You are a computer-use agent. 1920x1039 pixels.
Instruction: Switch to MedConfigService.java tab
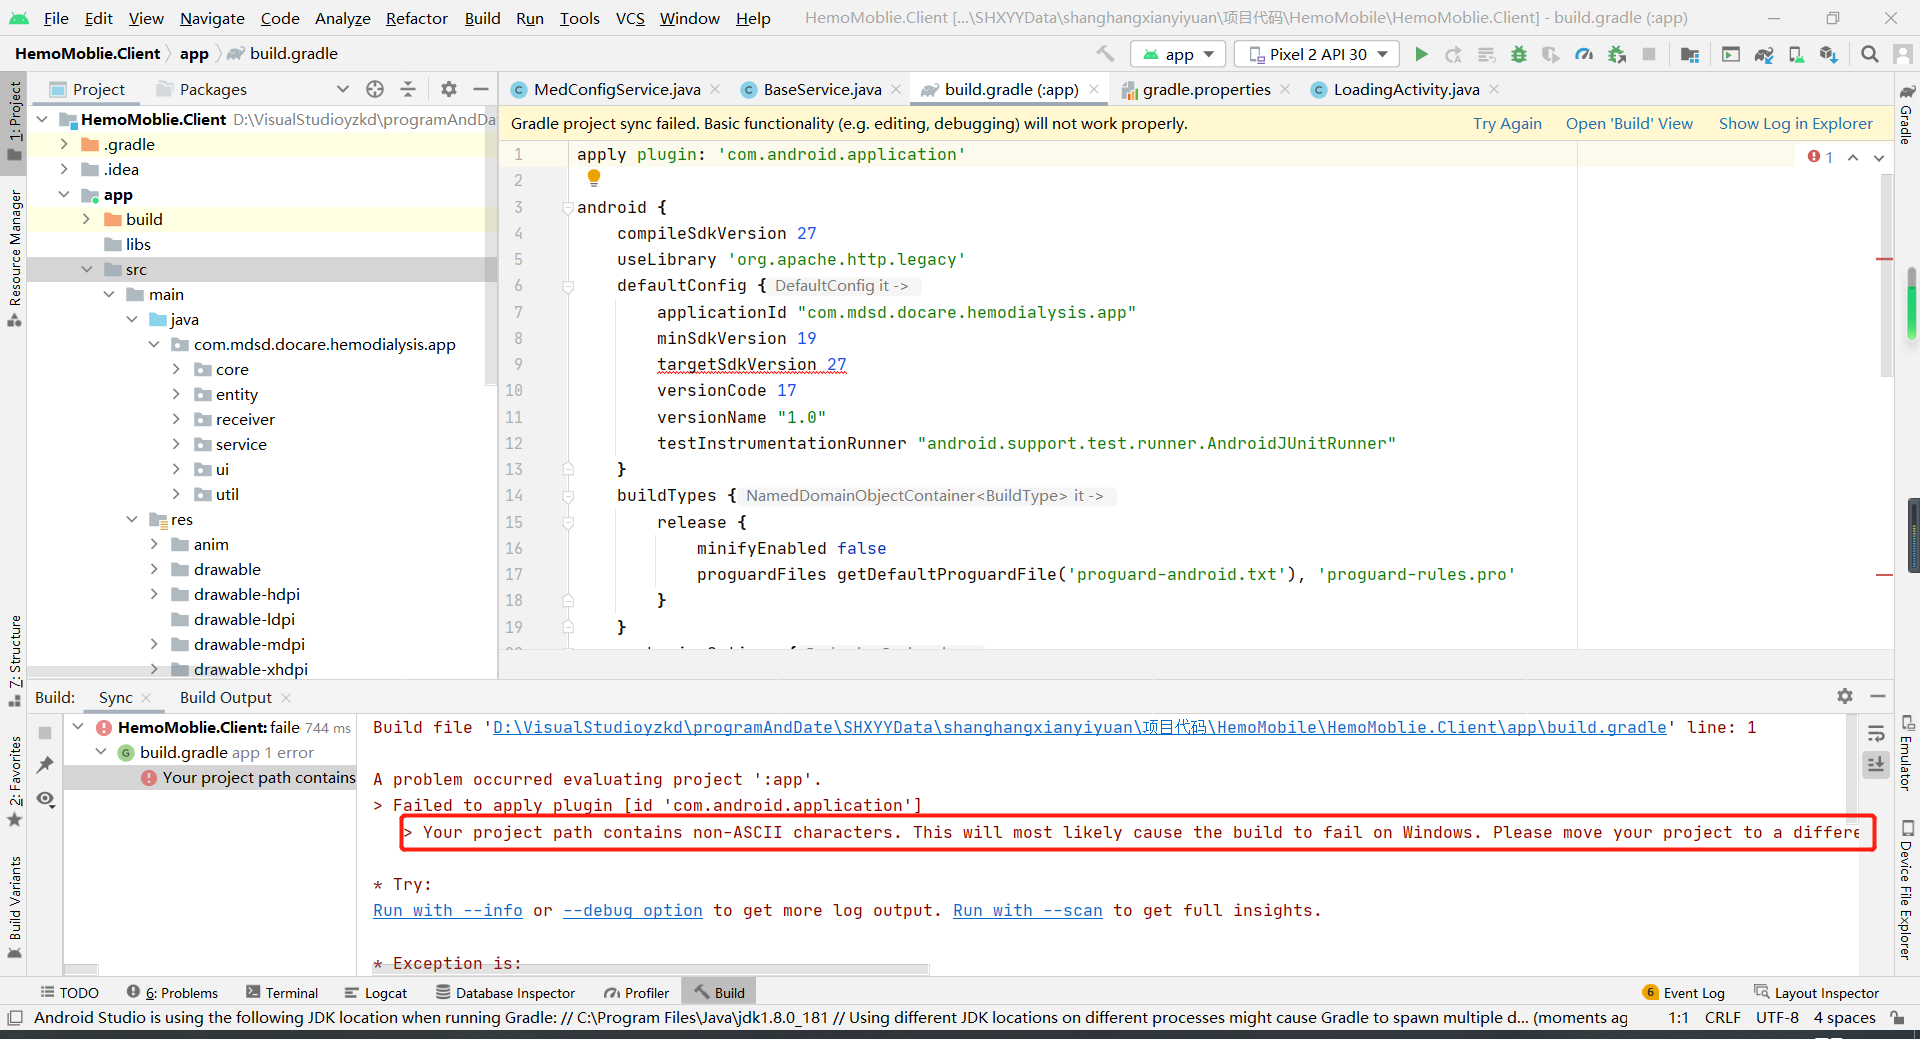pyautogui.click(x=616, y=89)
